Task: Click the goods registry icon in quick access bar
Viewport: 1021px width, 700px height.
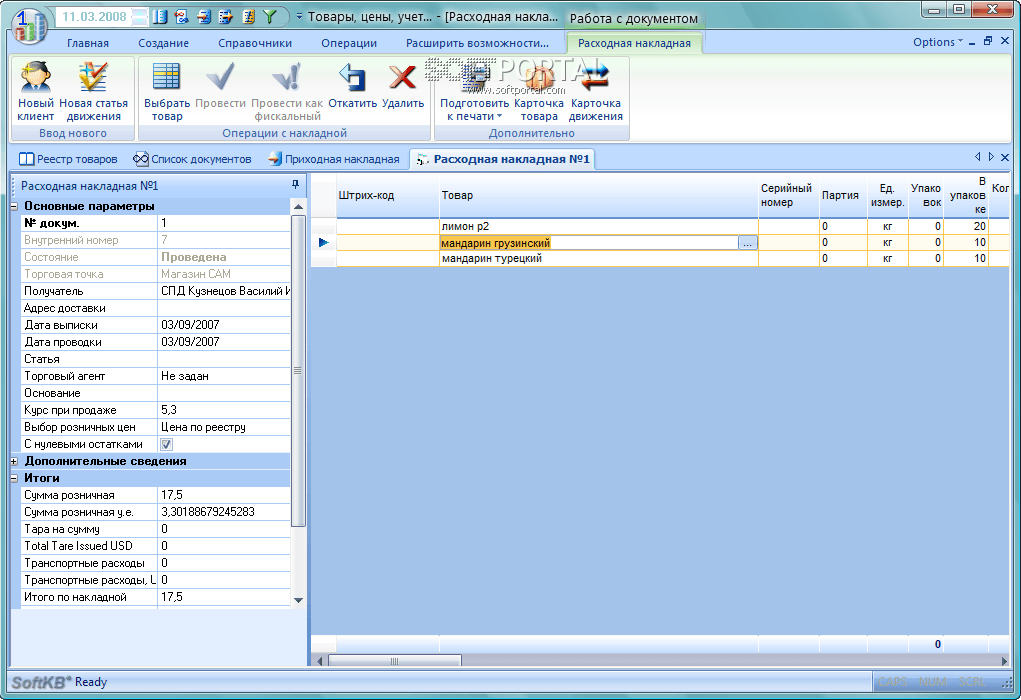Action: tap(160, 17)
